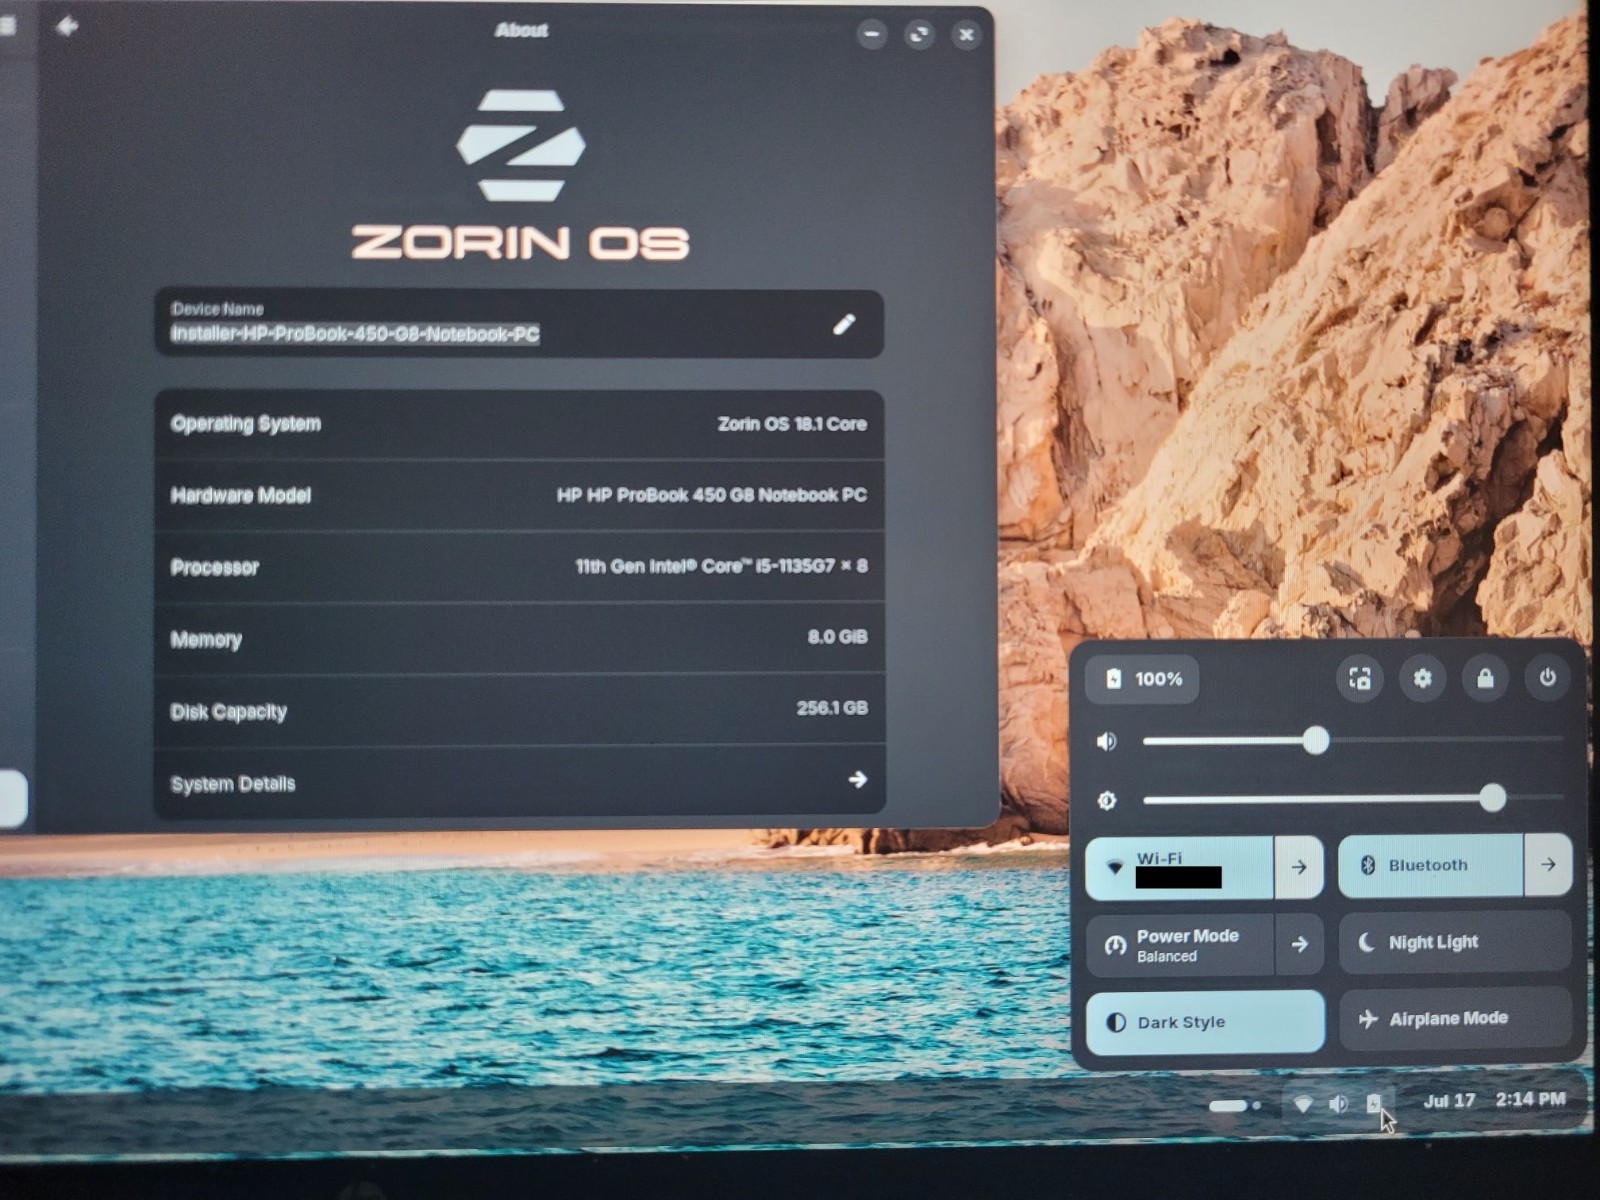
Task: Disable Bluetooth toggle
Action: 1430,865
